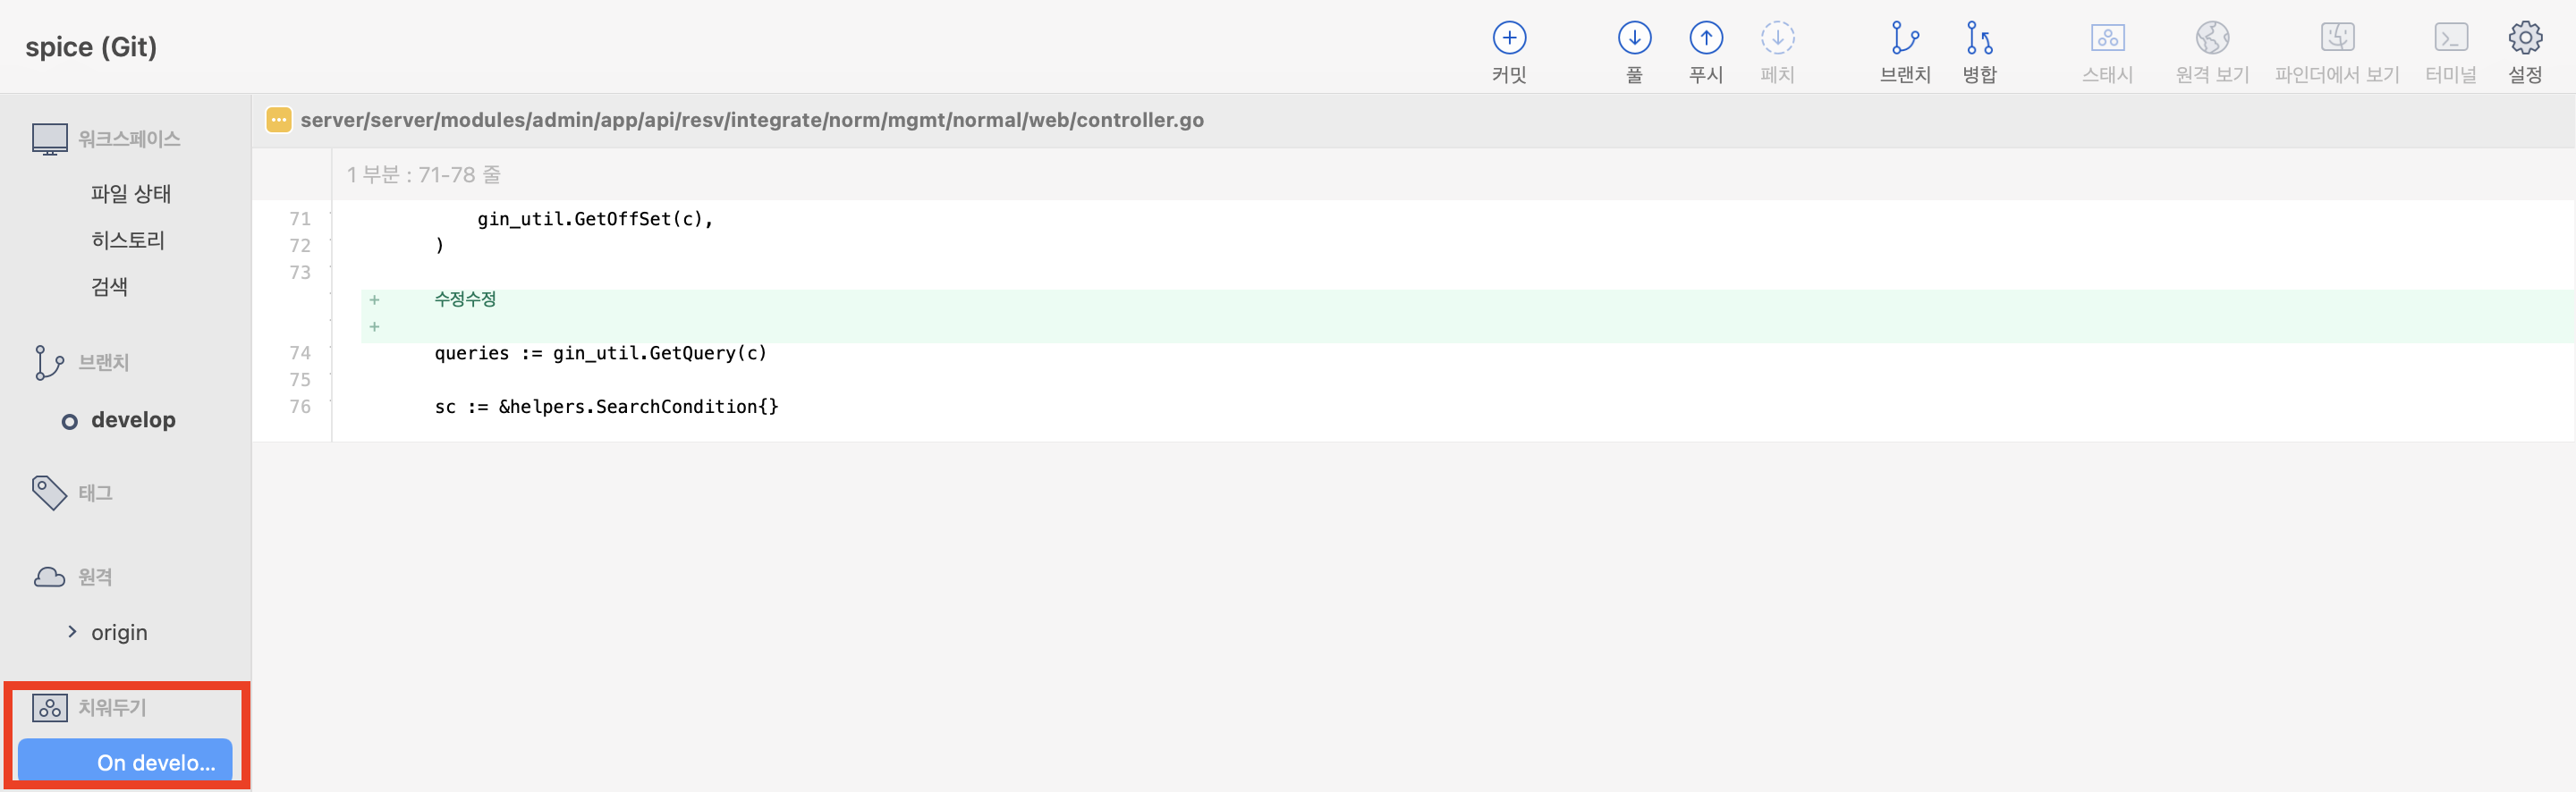Click the Stash (스태시) toolbar icon

tap(2107, 38)
